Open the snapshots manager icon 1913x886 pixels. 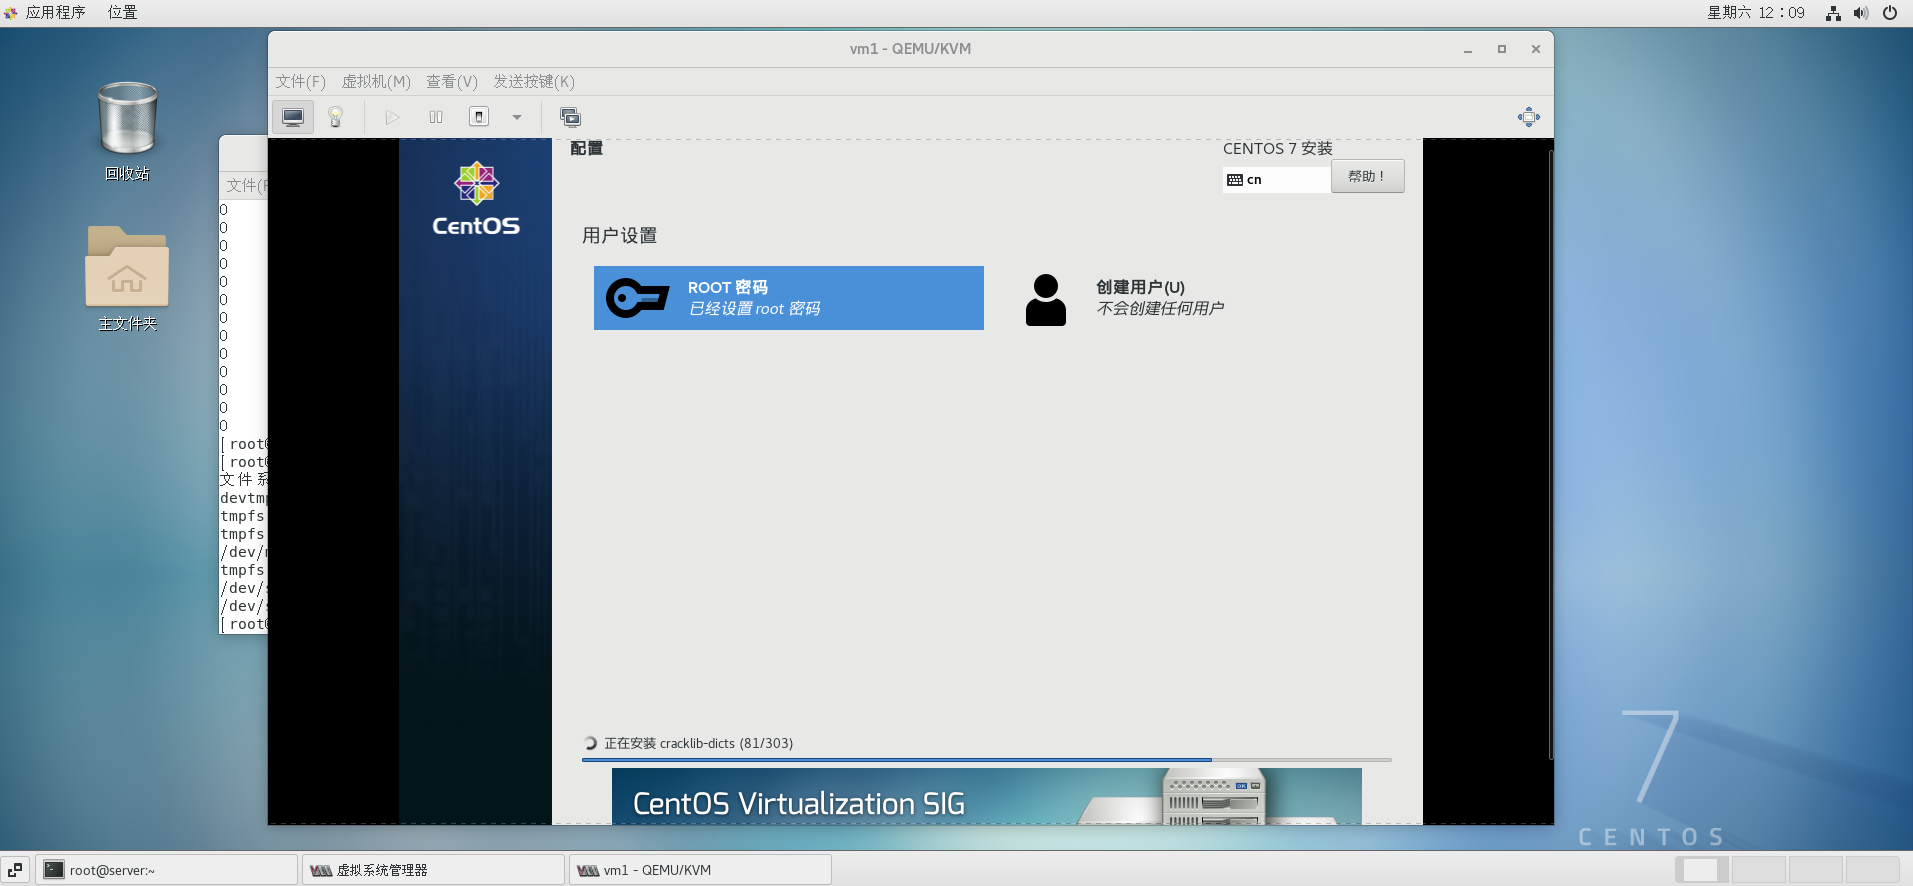point(570,117)
